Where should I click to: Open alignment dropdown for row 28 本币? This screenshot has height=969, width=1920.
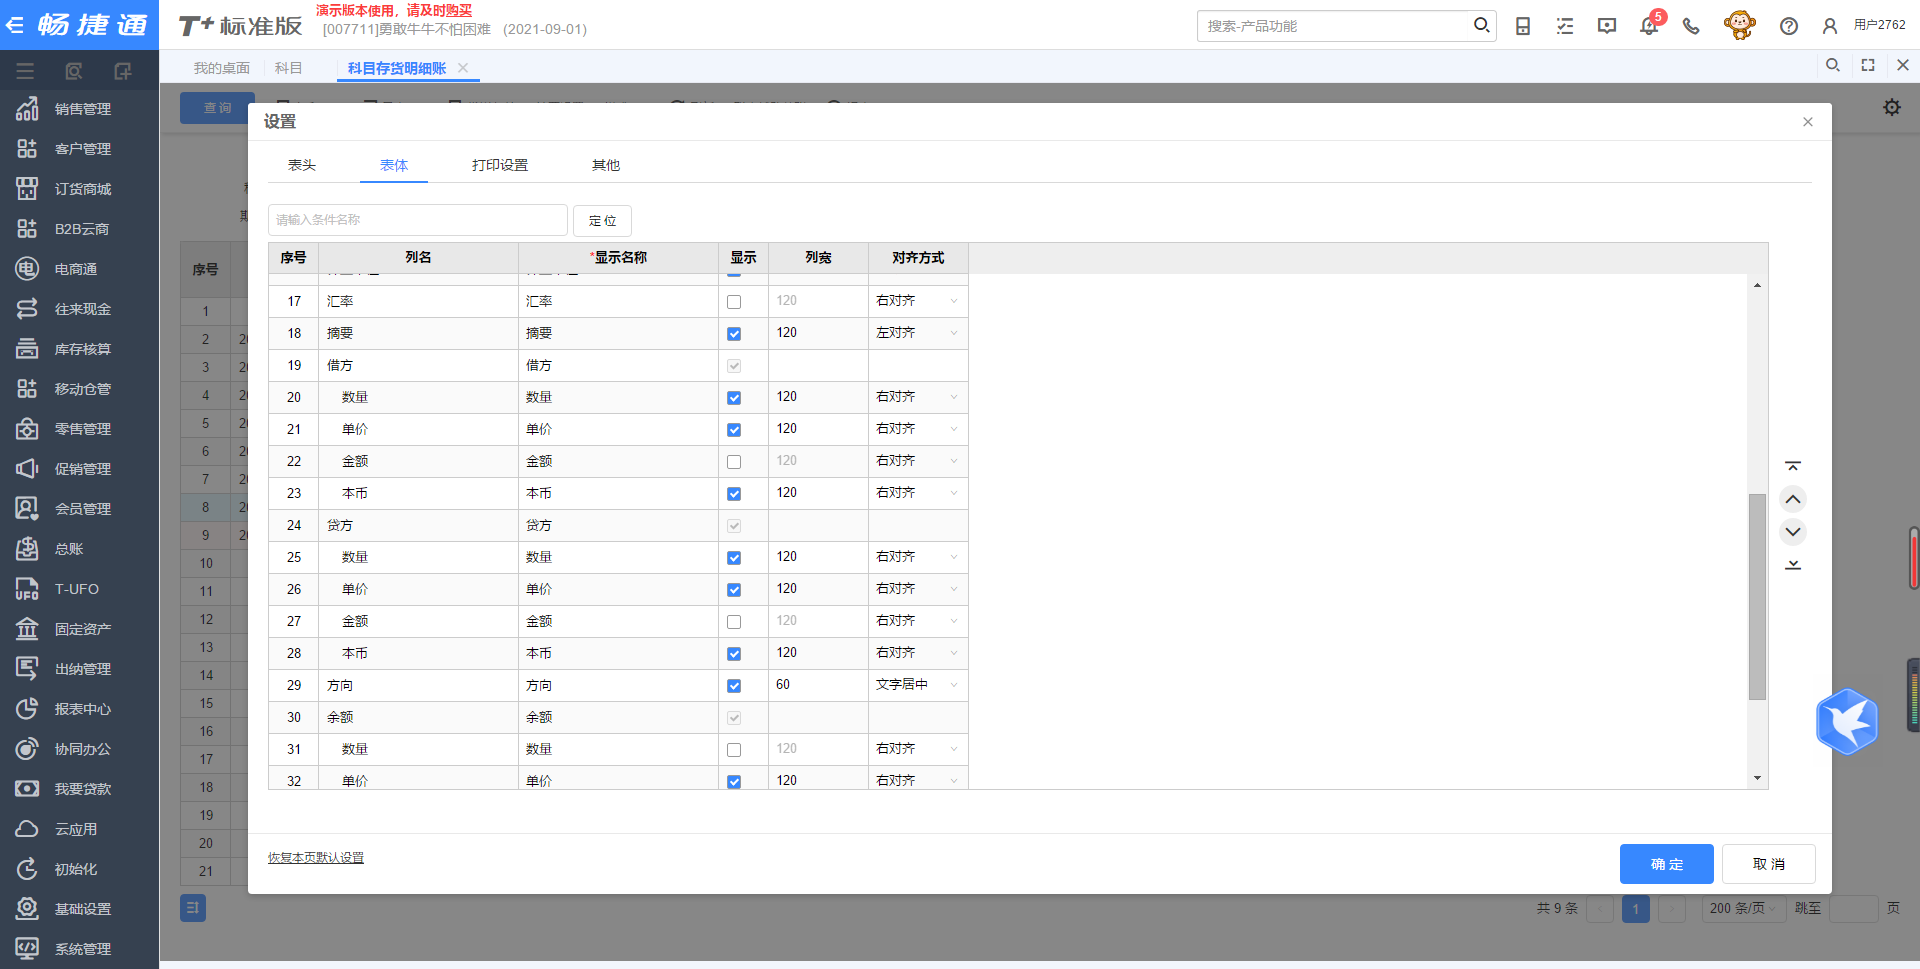coord(917,653)
